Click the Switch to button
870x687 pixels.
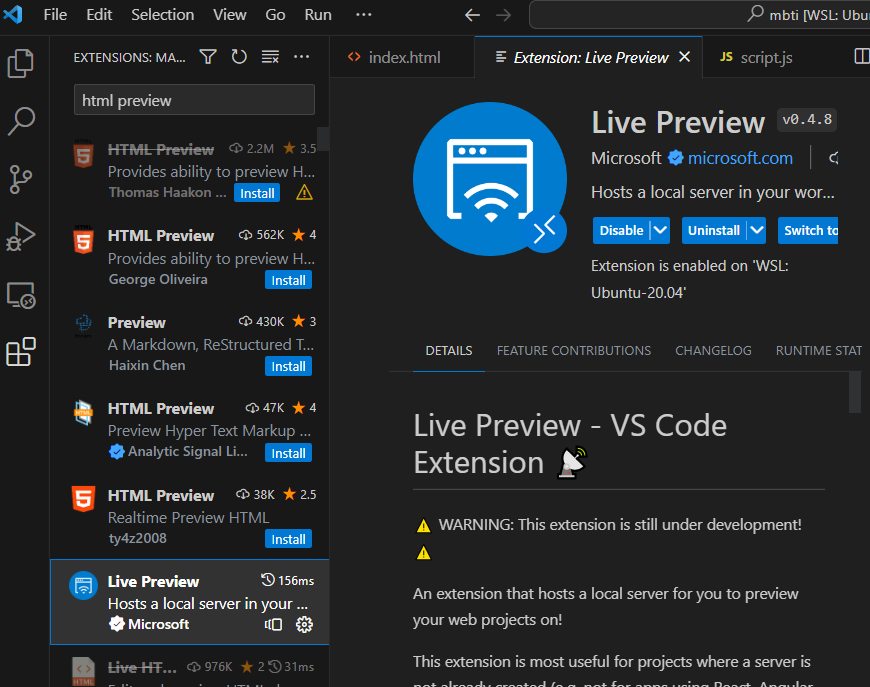808,230
